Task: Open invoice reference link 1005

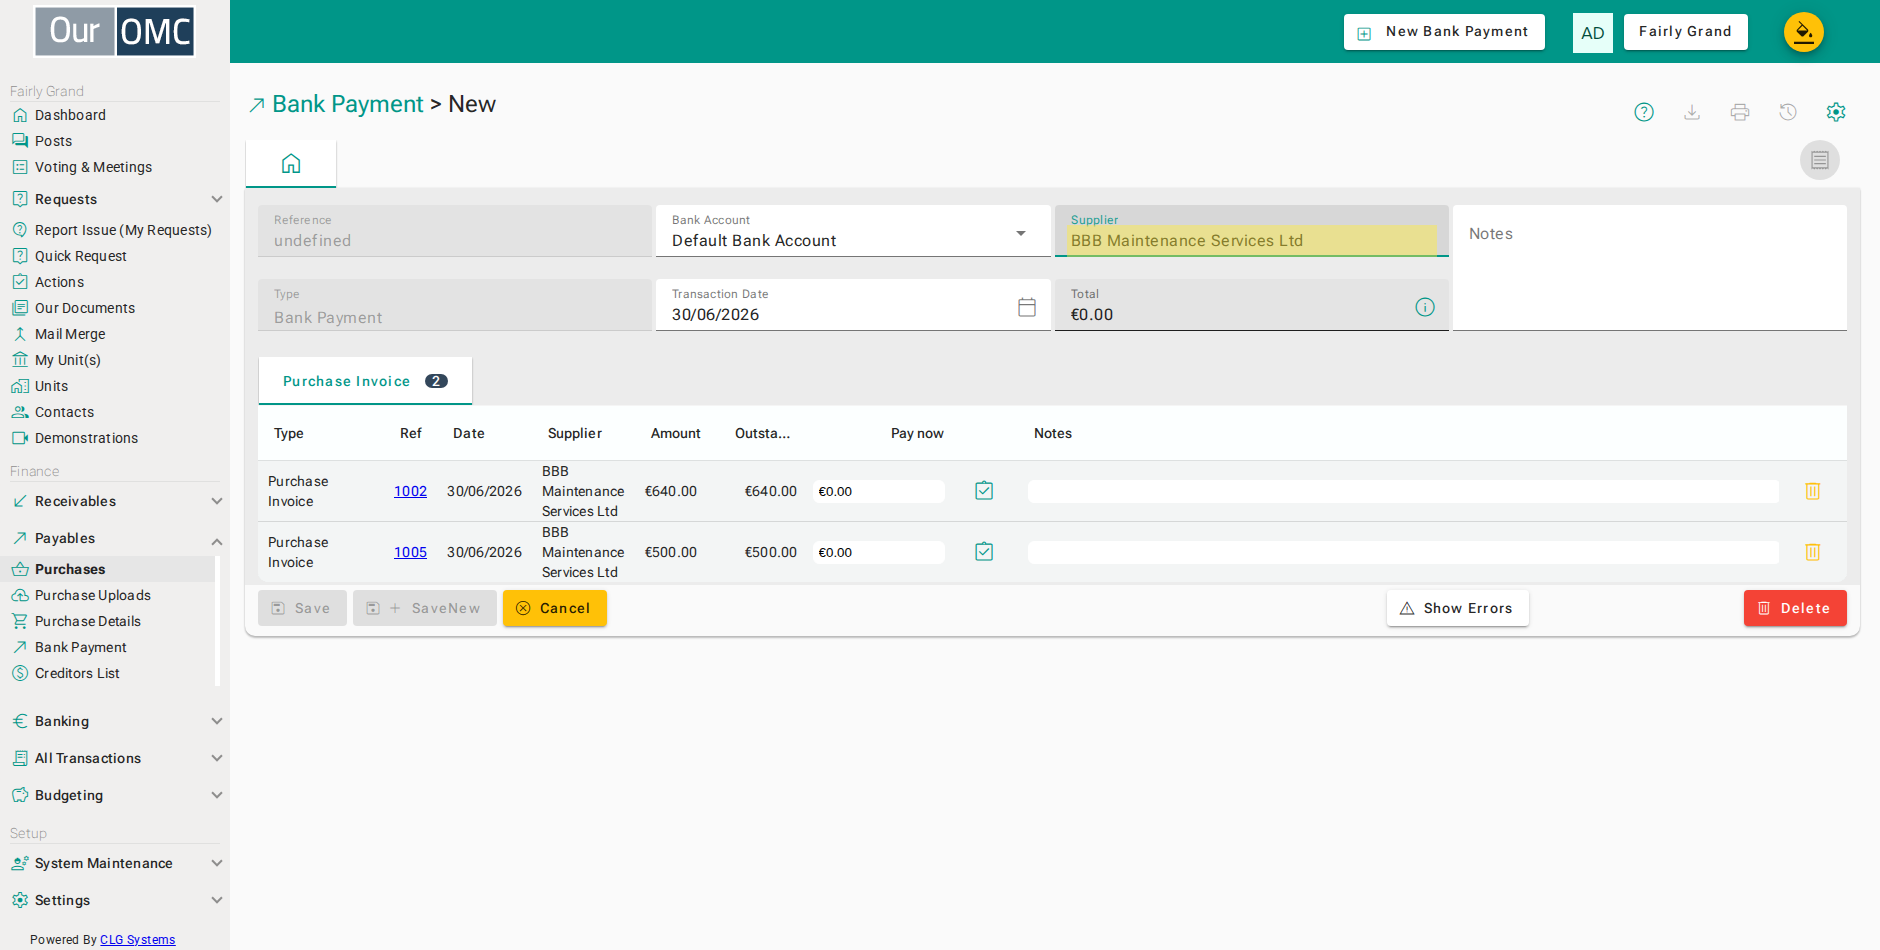Action: tap(410, 552)
